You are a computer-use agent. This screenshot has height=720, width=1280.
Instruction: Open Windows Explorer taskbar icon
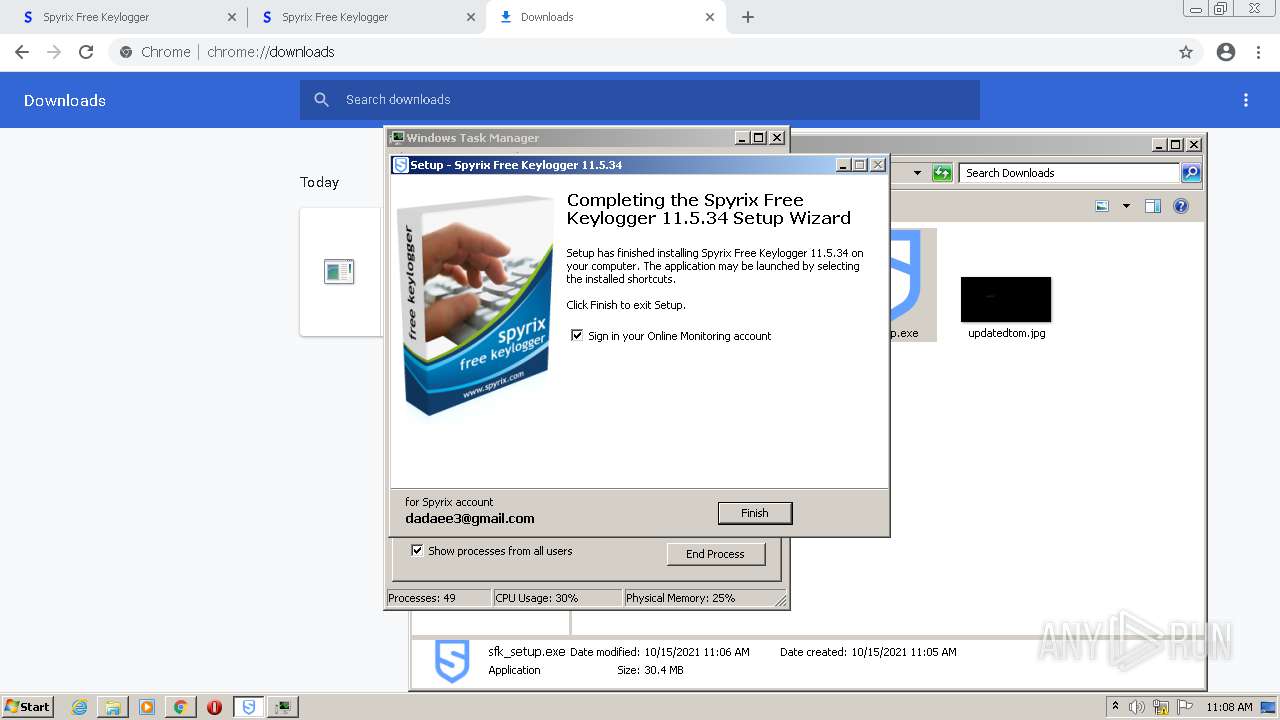pyautogui.click(x=113, y=707)
